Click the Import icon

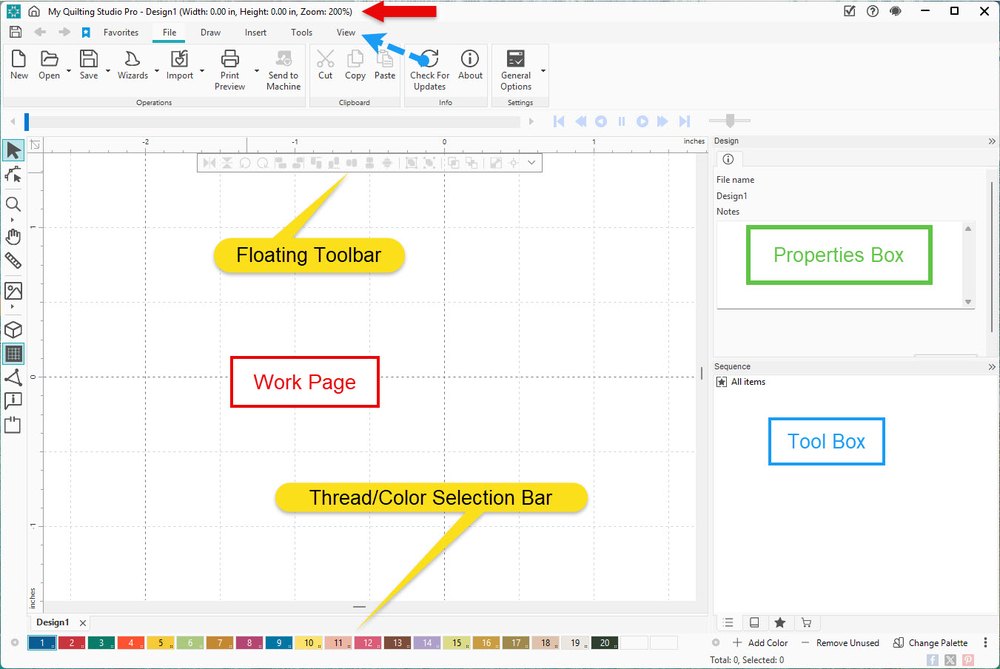tap(179, 64)
